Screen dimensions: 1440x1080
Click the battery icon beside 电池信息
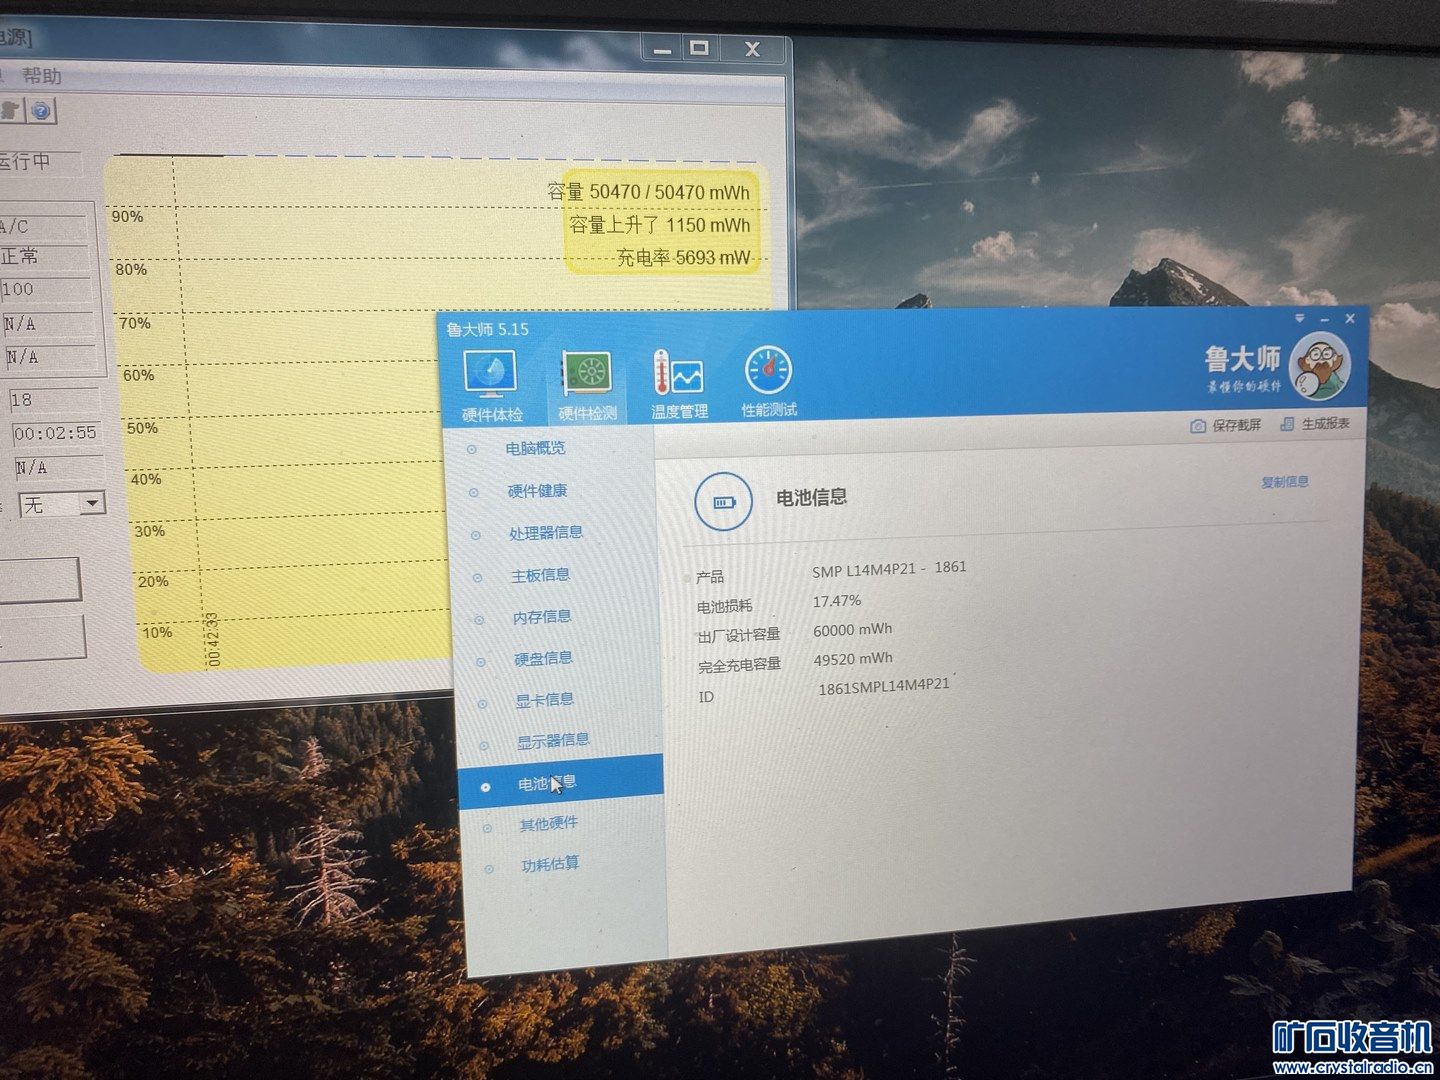(x=723, y=502)
